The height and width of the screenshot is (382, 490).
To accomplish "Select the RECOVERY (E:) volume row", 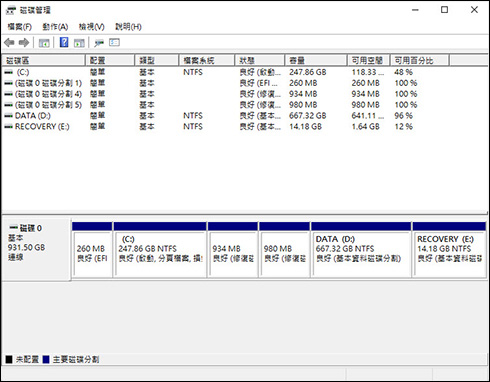I will (x=226, y=127).
